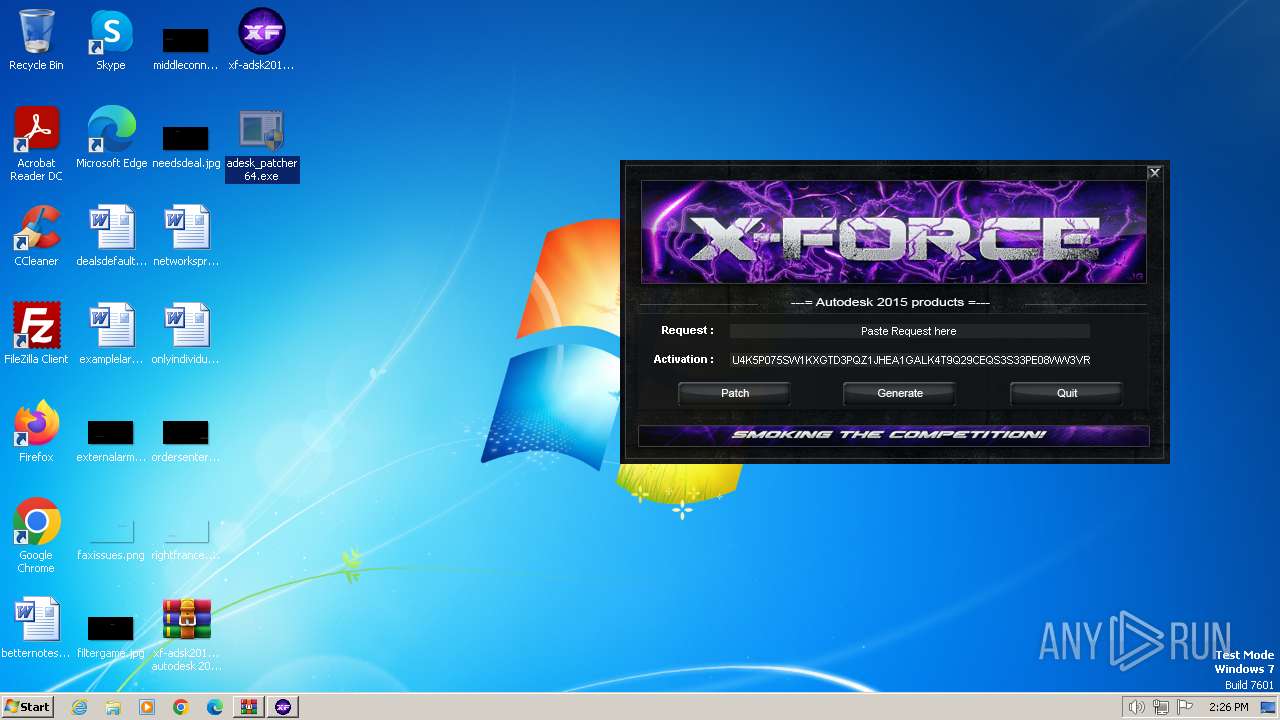Select the purple XF xf-adsk201... desktop icon
The height and width of the screenshot is (720, 1280).
[x=261, y=40]
